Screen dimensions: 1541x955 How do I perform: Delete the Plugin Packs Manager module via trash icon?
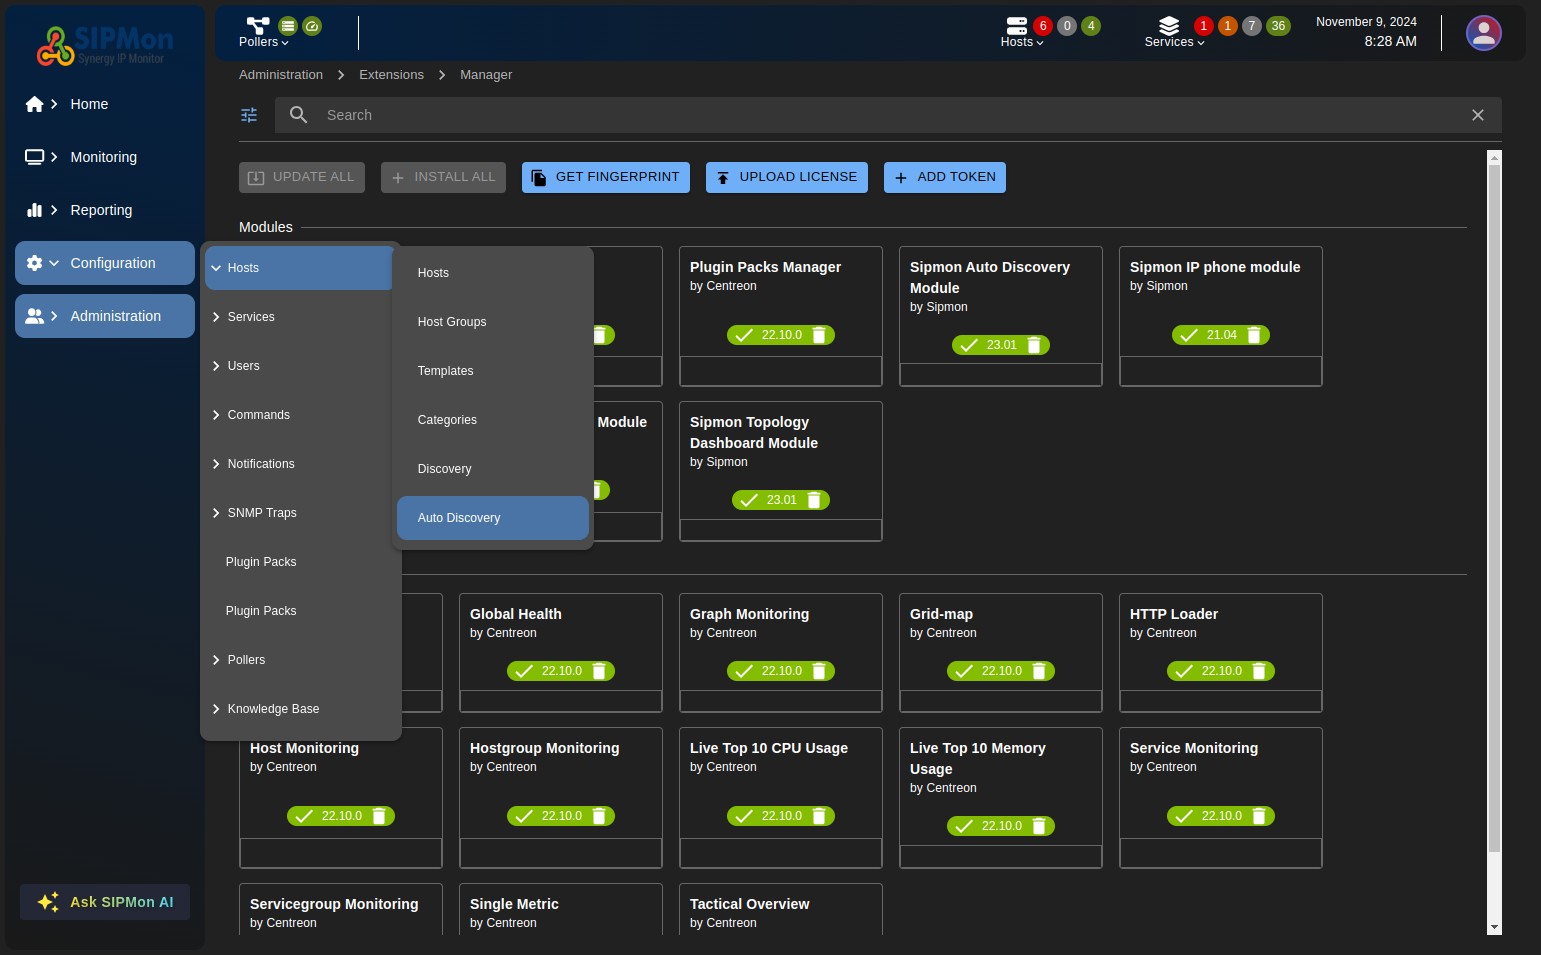[x=819, y=335]
